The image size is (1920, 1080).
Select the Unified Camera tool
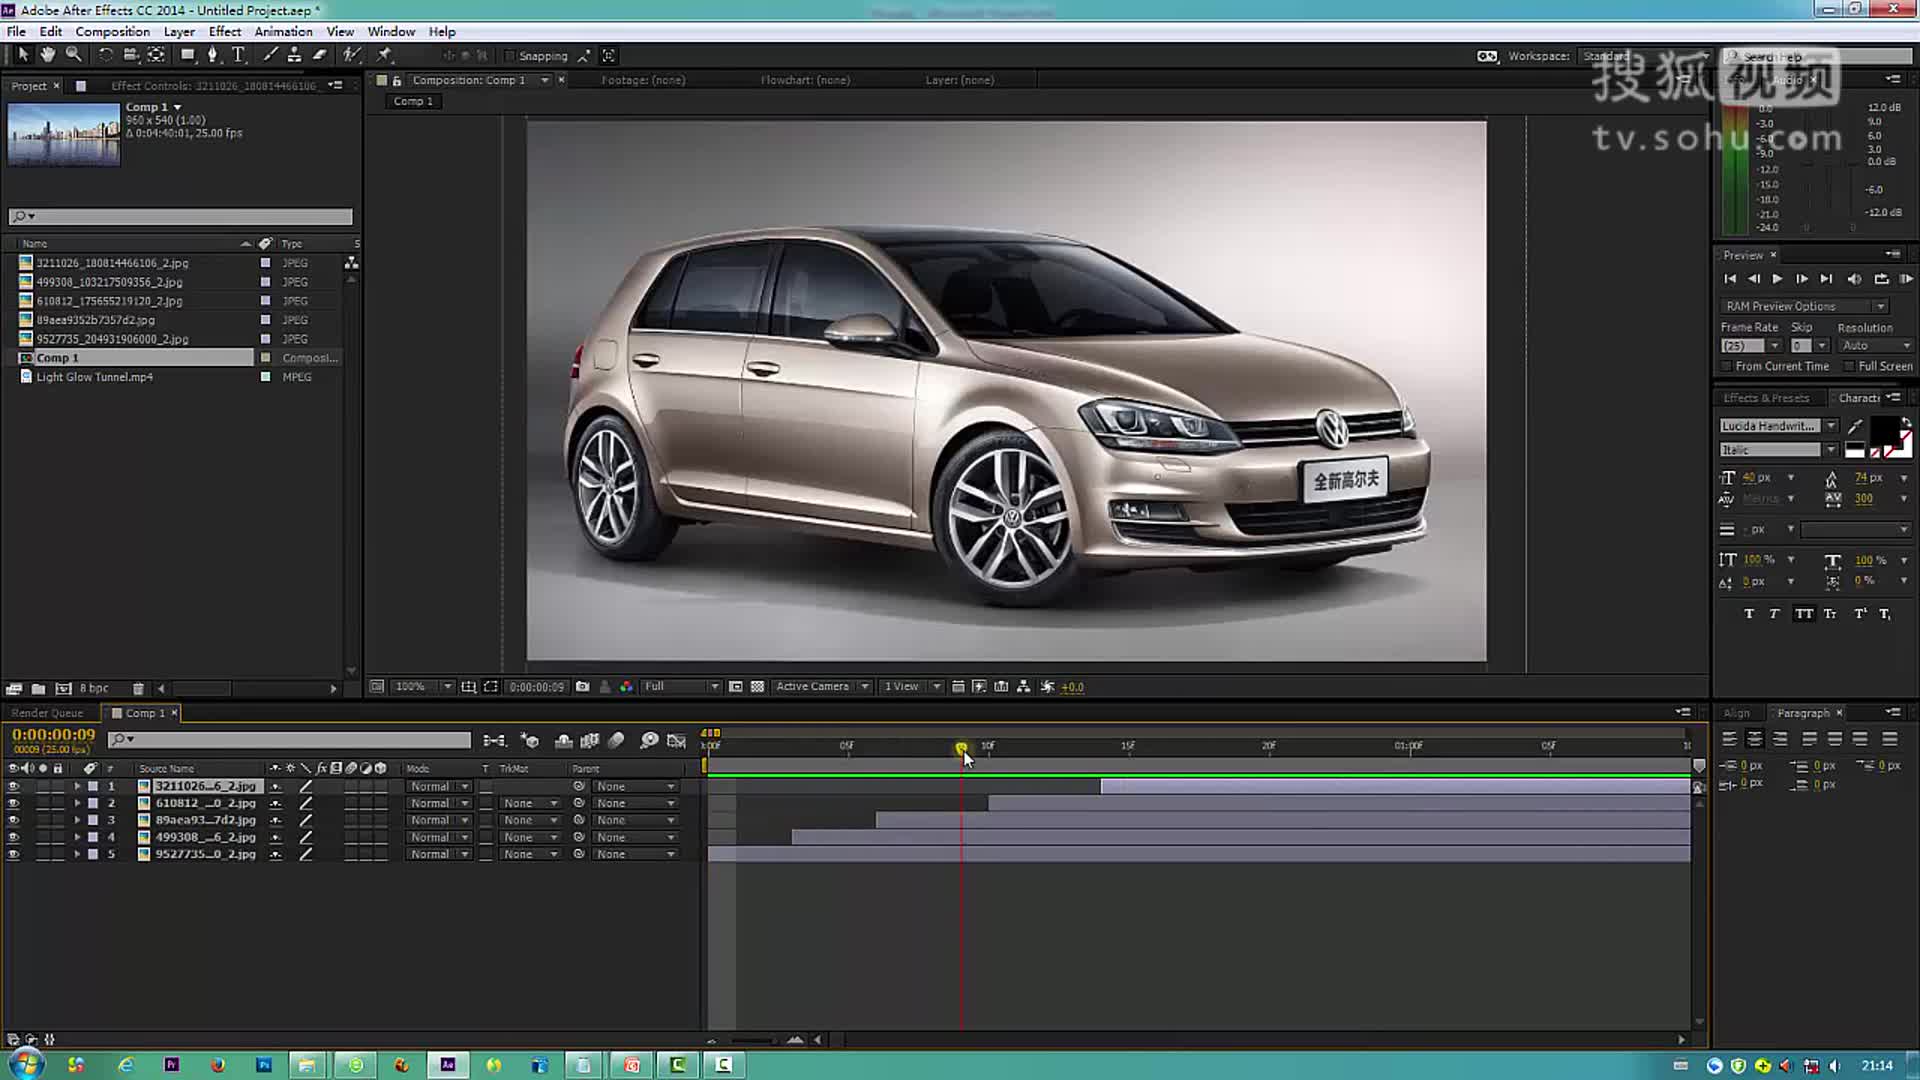[130, 55]
